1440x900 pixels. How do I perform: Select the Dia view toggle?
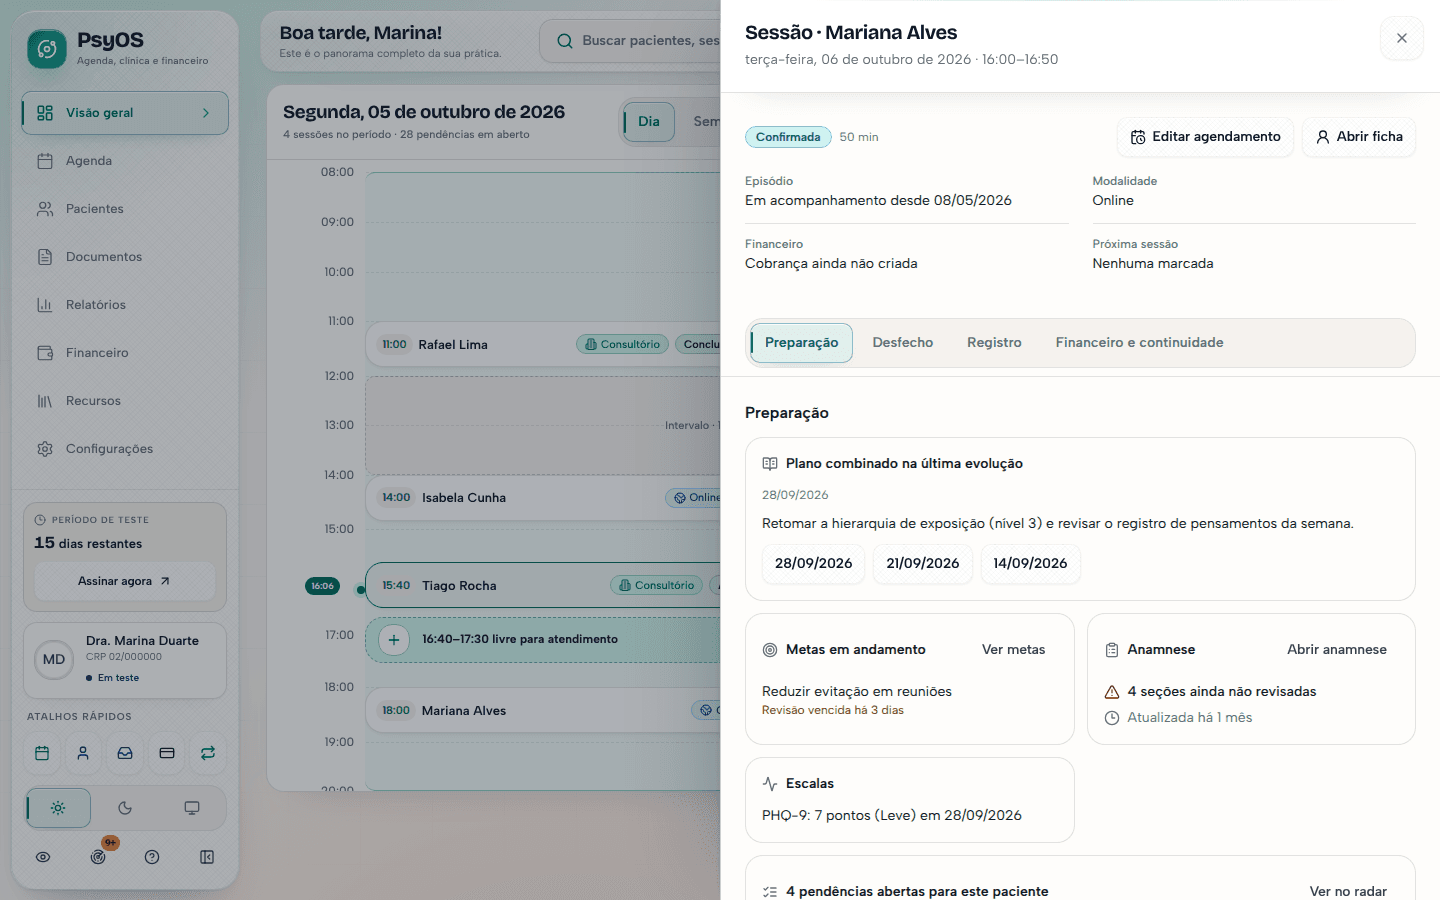[x=649, y=122]
